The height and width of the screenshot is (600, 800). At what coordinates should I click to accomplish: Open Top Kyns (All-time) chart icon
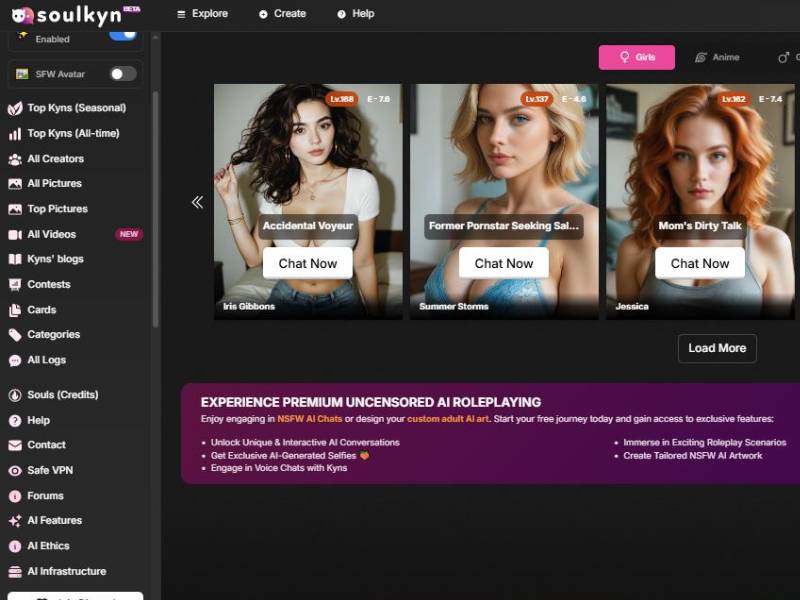(x=15, y=134)
